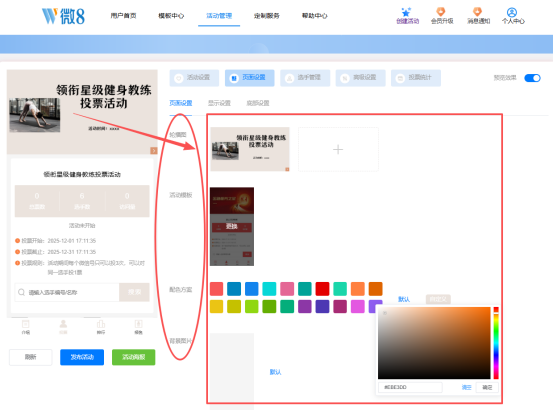
Task: Select the fitness carousel image thumbnail
Action: (250, 149)
